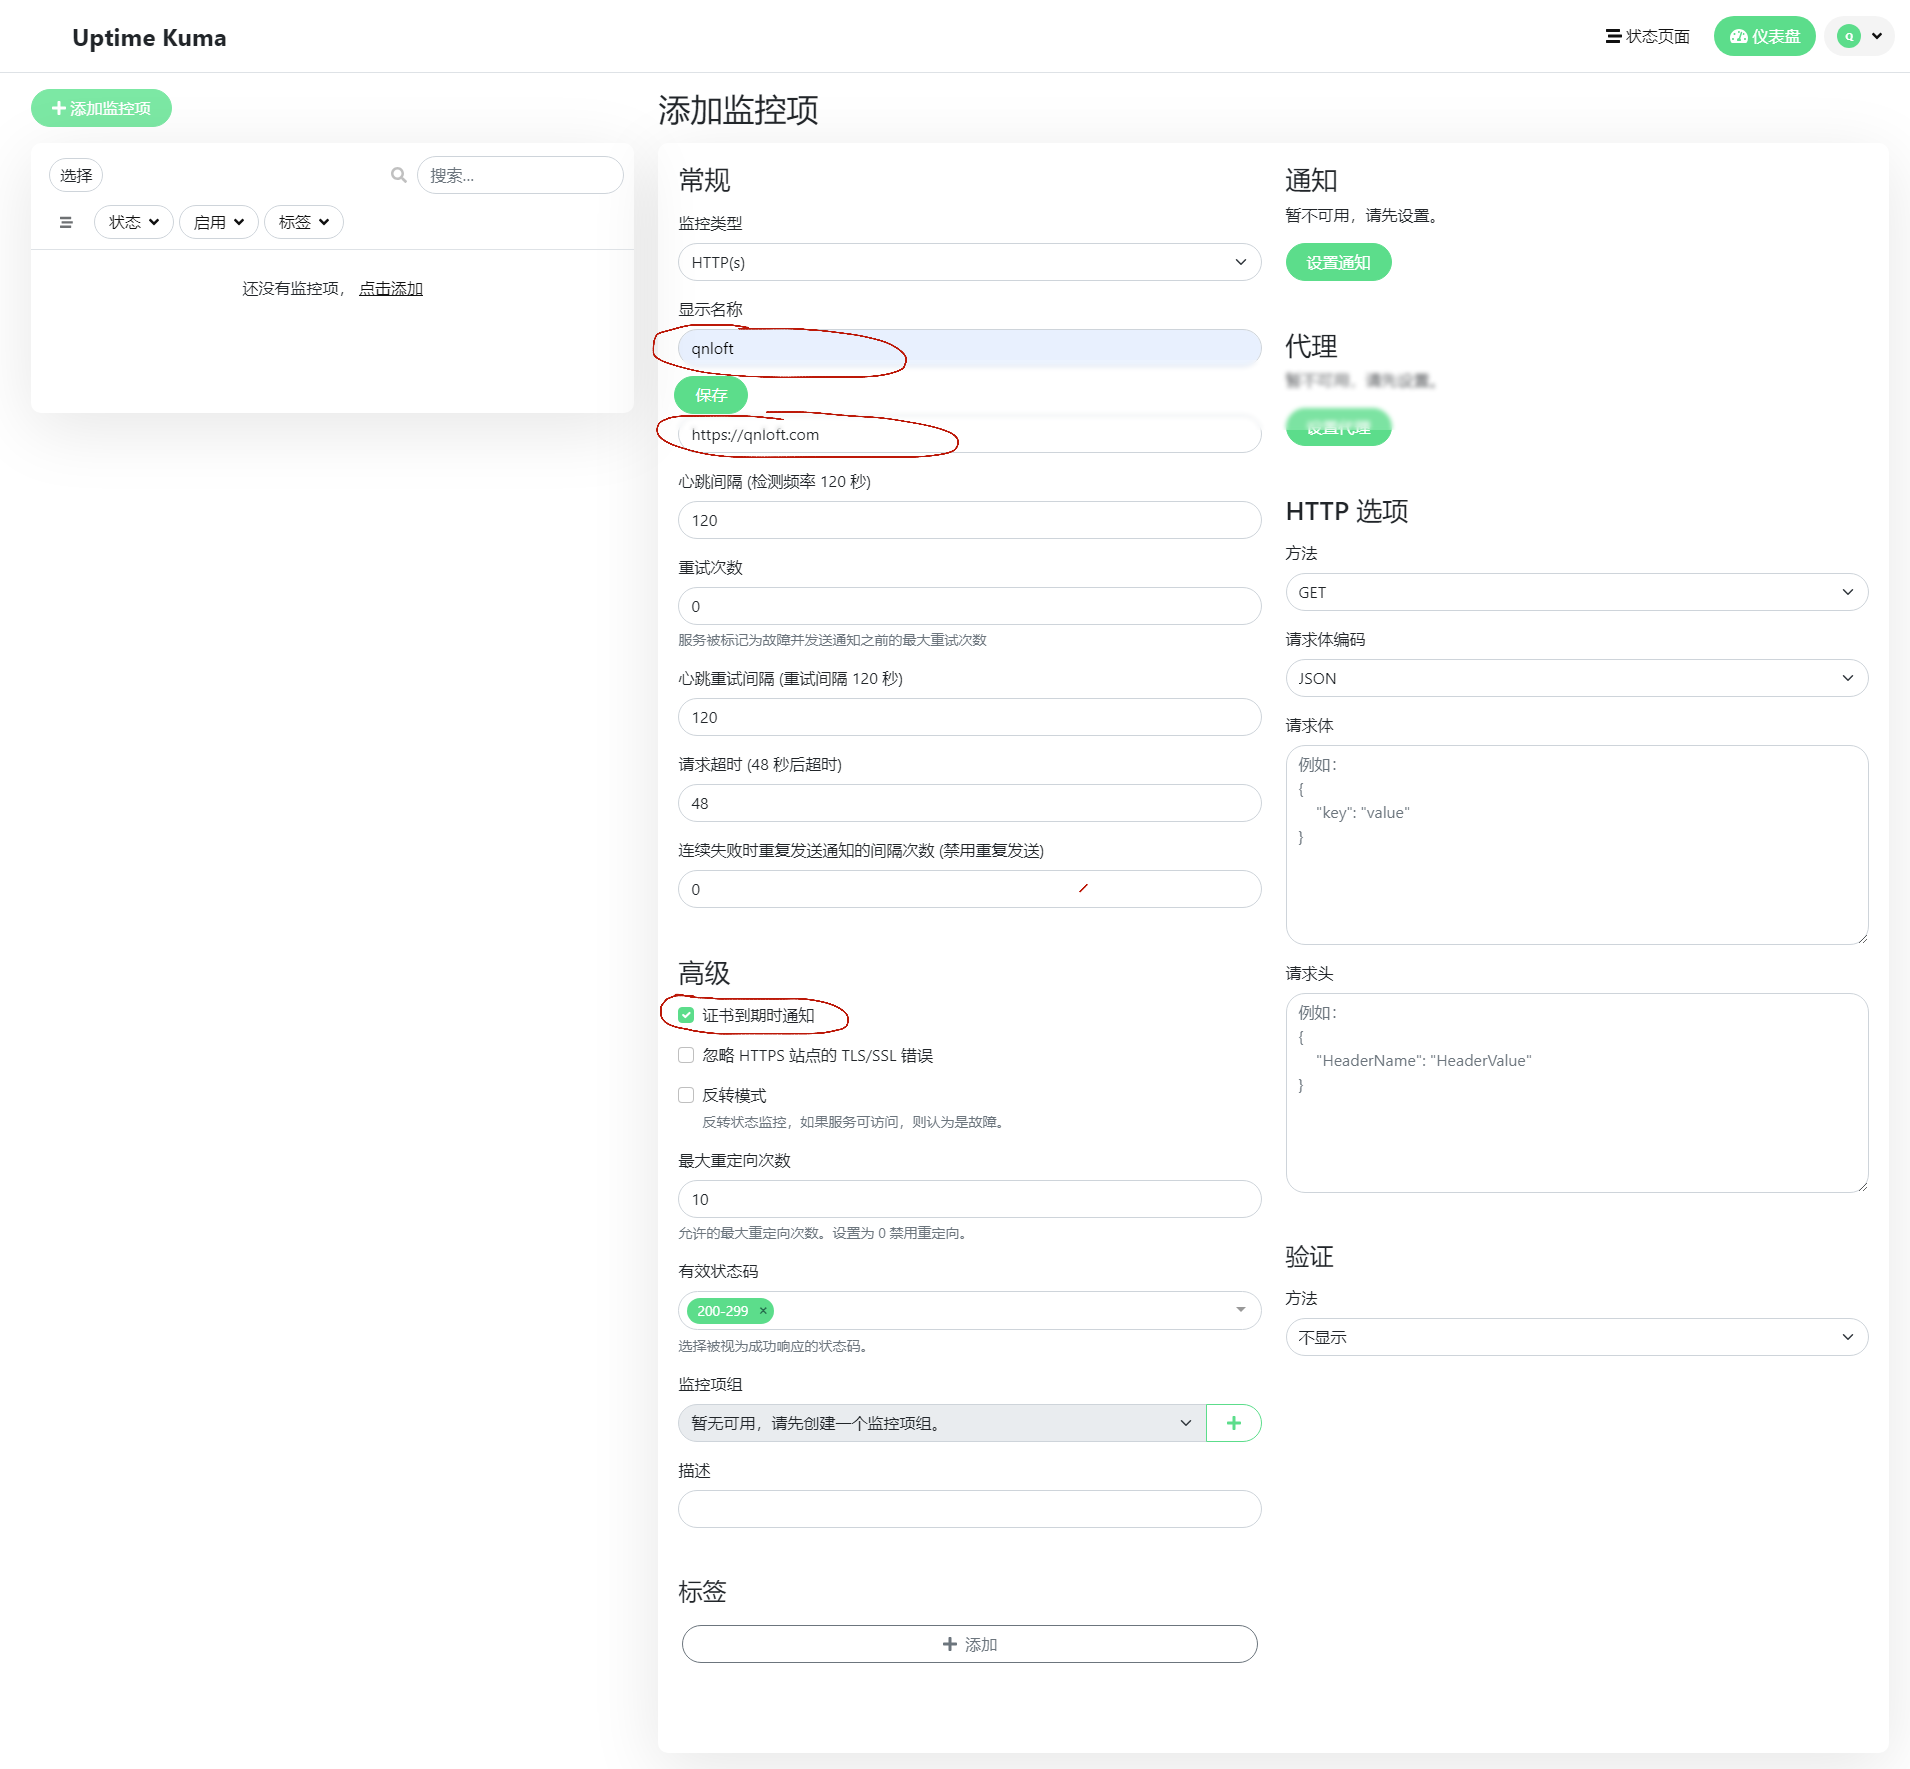Open the authentication method 不显示 dropdown
The width and height of the screenshot is (1910, 1769).
(1576, 1337)
